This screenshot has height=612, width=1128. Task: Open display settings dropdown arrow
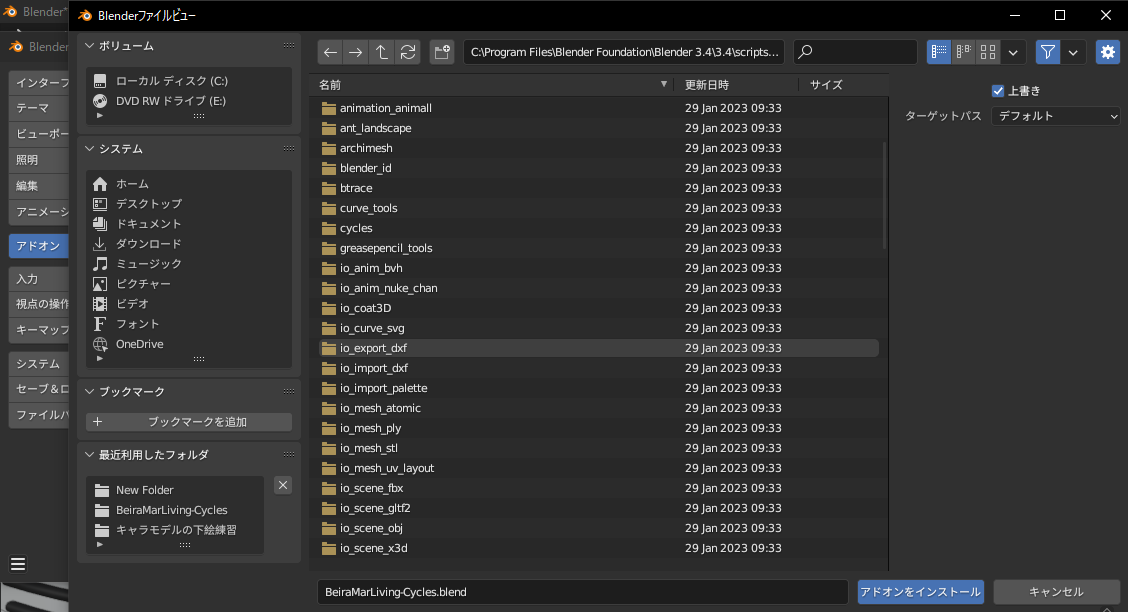pyautogui.click(x=1013, y=52)
